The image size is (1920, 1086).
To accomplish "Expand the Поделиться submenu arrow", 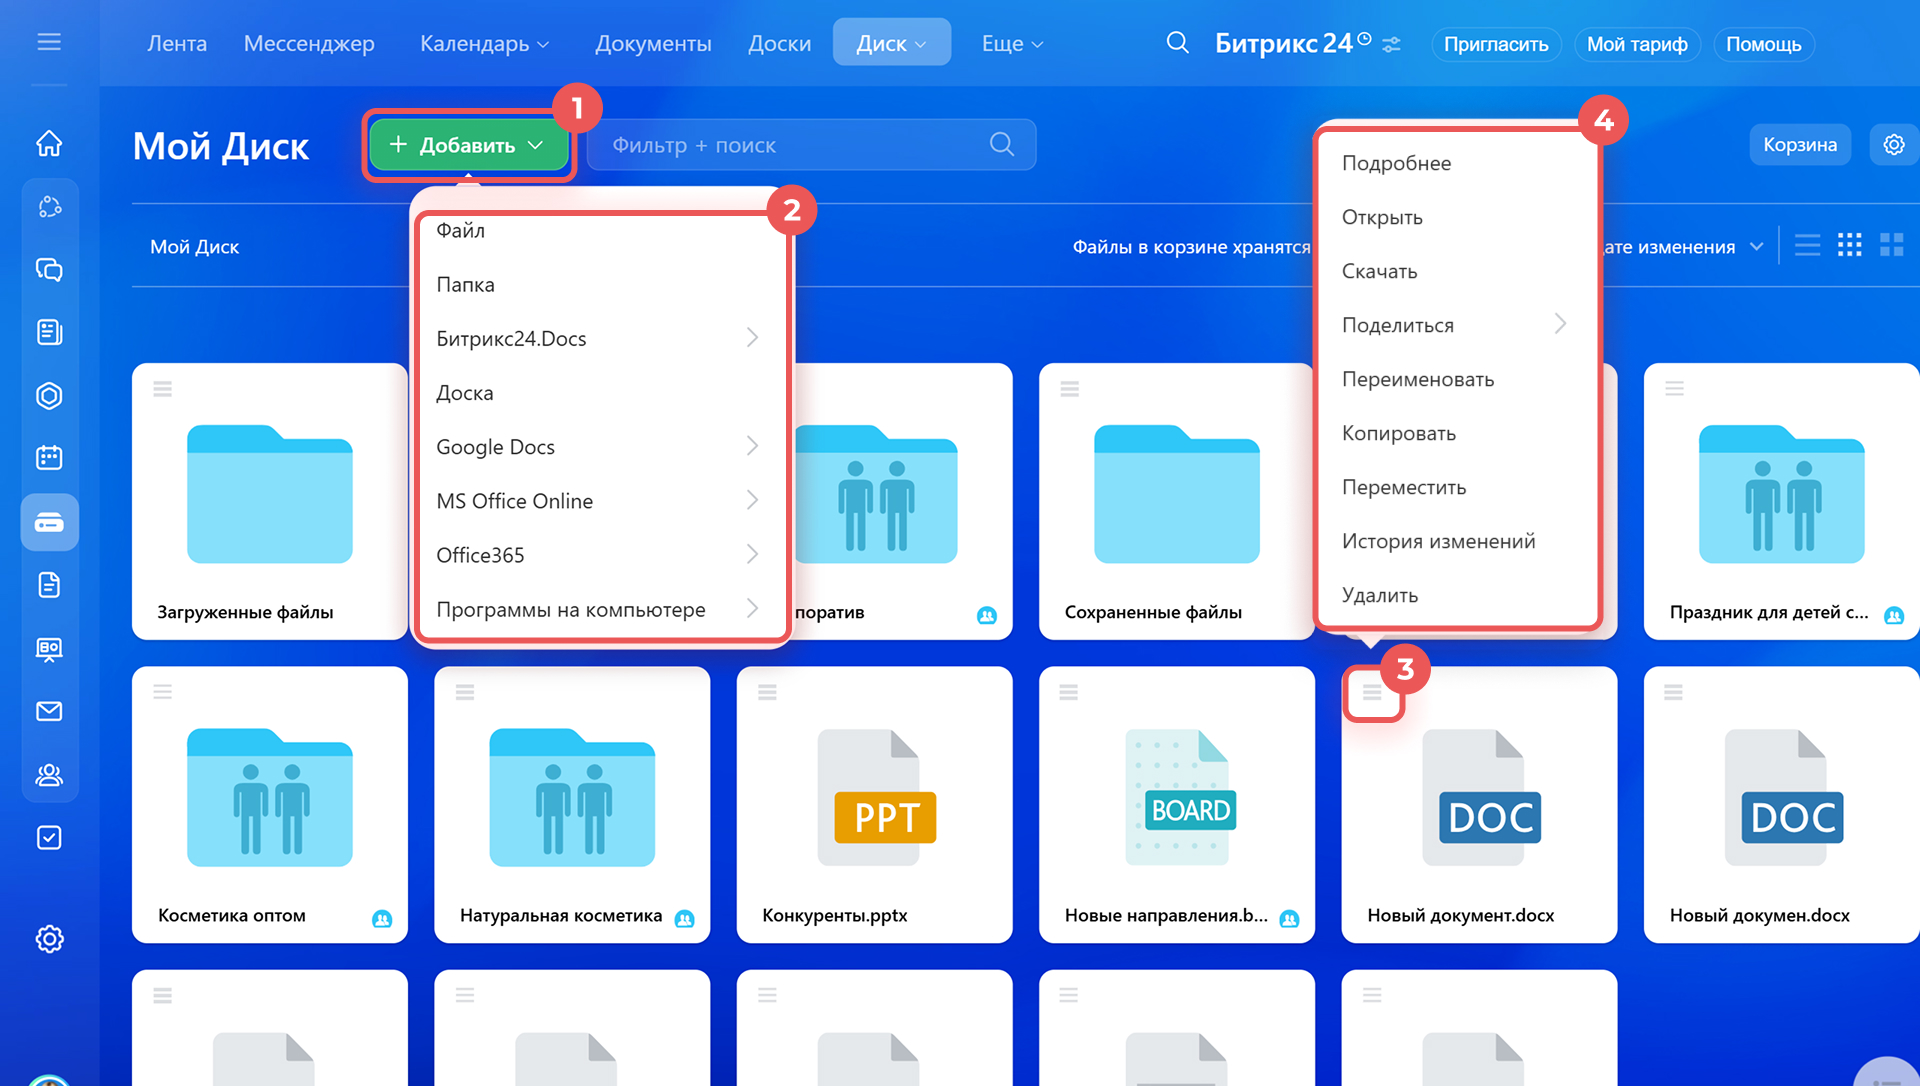I will click(x=1560, y=324).
